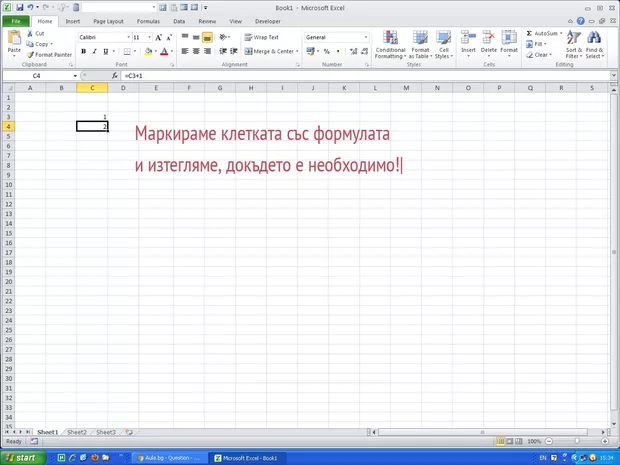Click Increase Font Size icon
The height and width of the screenshot is (465, 620).
(158, 38)
